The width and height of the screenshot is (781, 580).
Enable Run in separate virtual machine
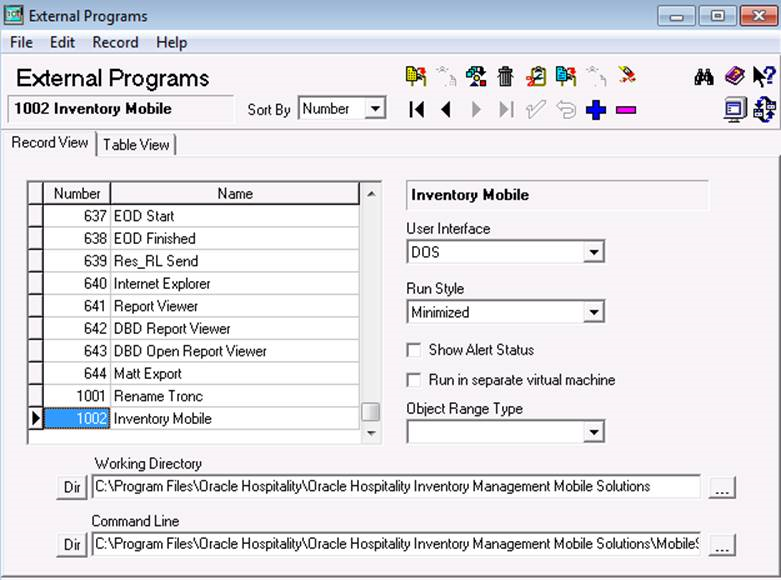tap(414, 380)
